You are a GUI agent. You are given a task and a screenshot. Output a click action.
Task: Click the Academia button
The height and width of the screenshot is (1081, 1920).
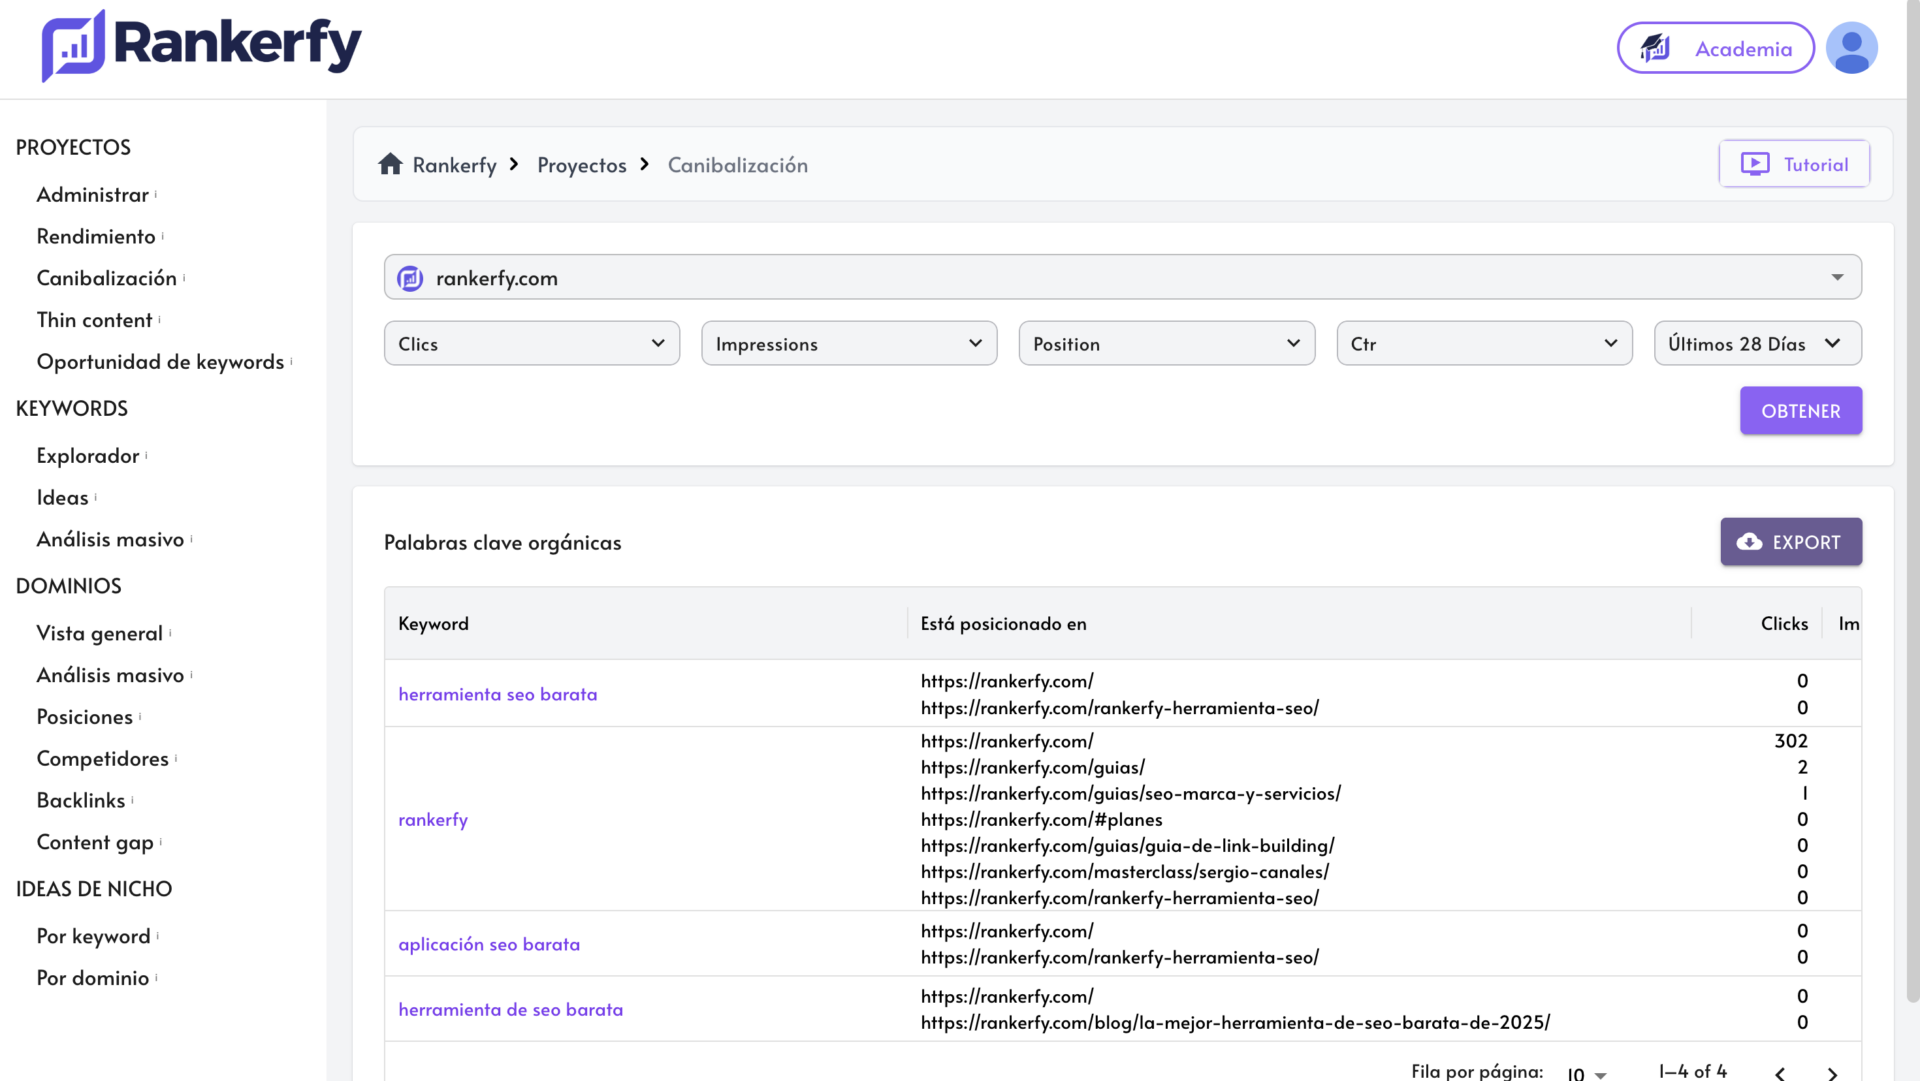click(1715, 48)
